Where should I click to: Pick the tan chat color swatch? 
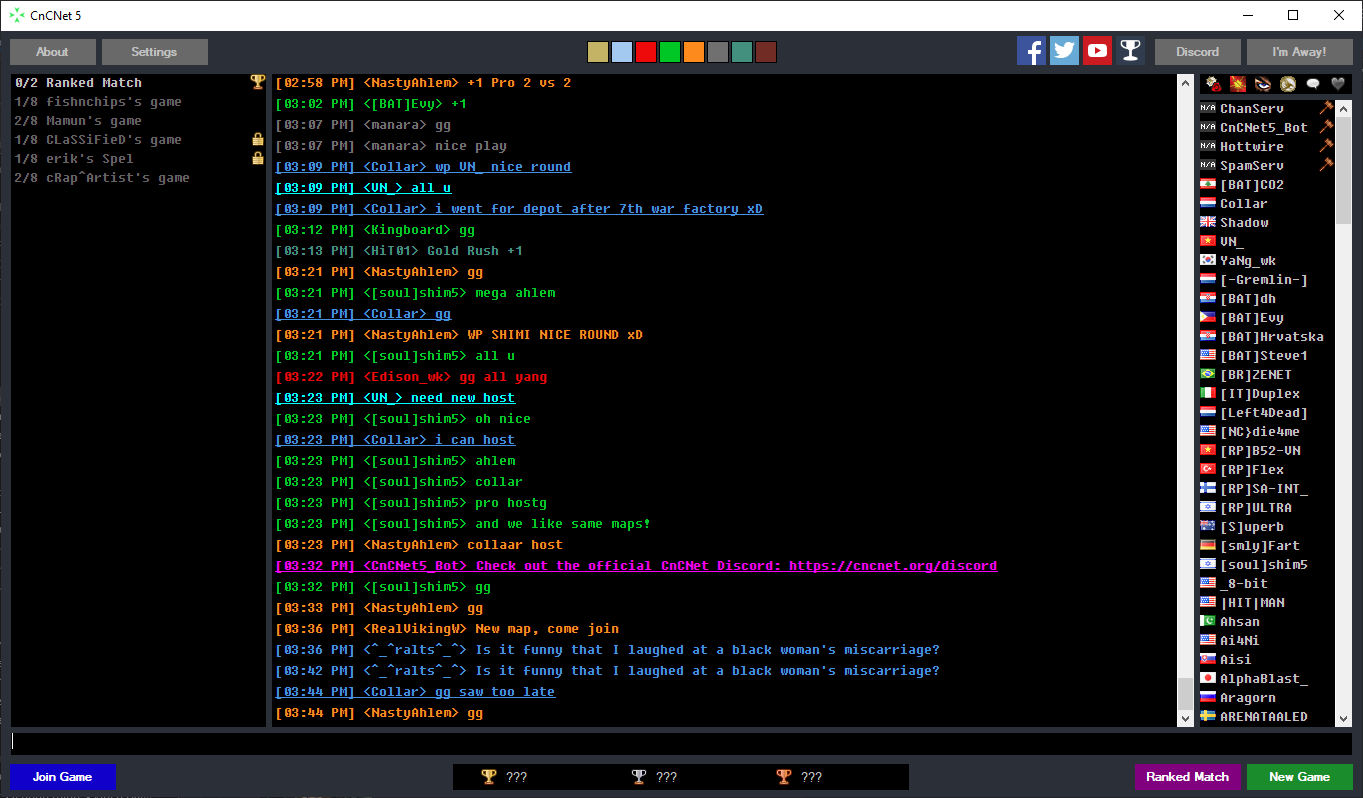[x=597, y=52]
